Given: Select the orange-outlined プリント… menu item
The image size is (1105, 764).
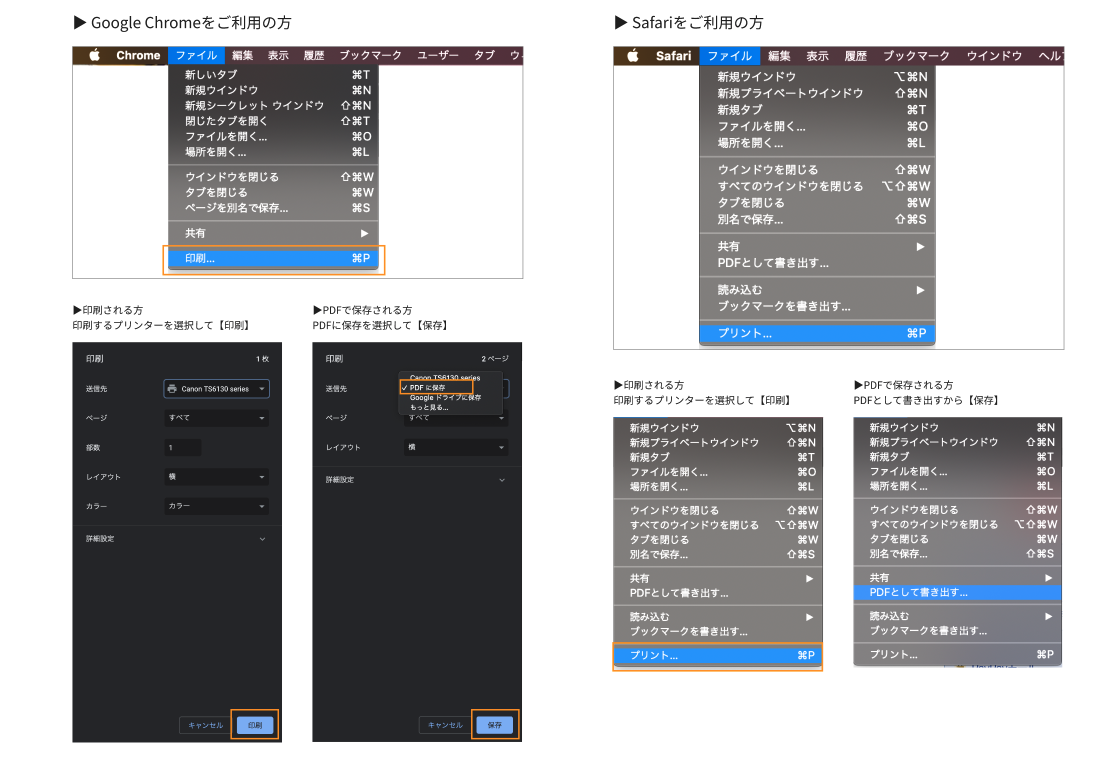Looking at the screenshot, I should (717, 655).
